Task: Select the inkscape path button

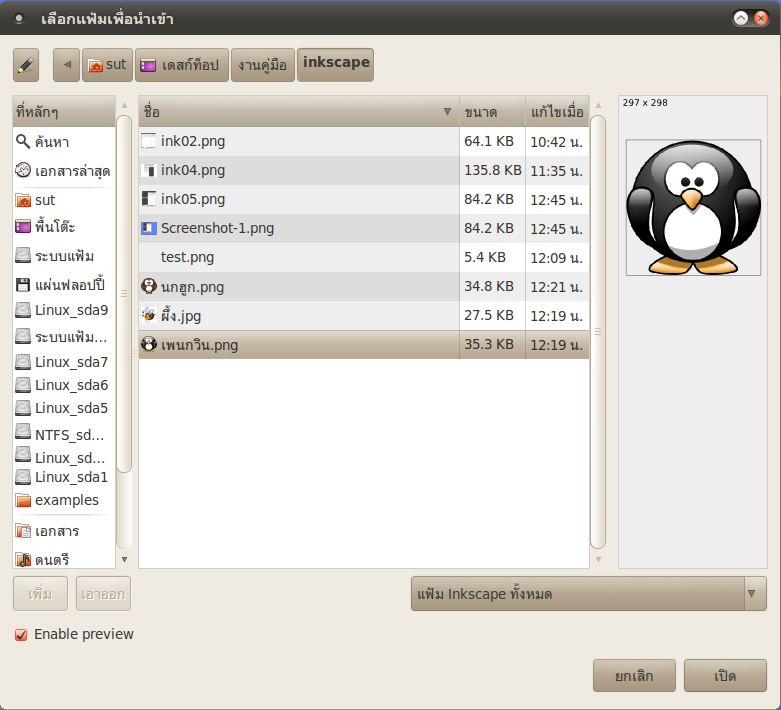Action: tap(335, 64)
